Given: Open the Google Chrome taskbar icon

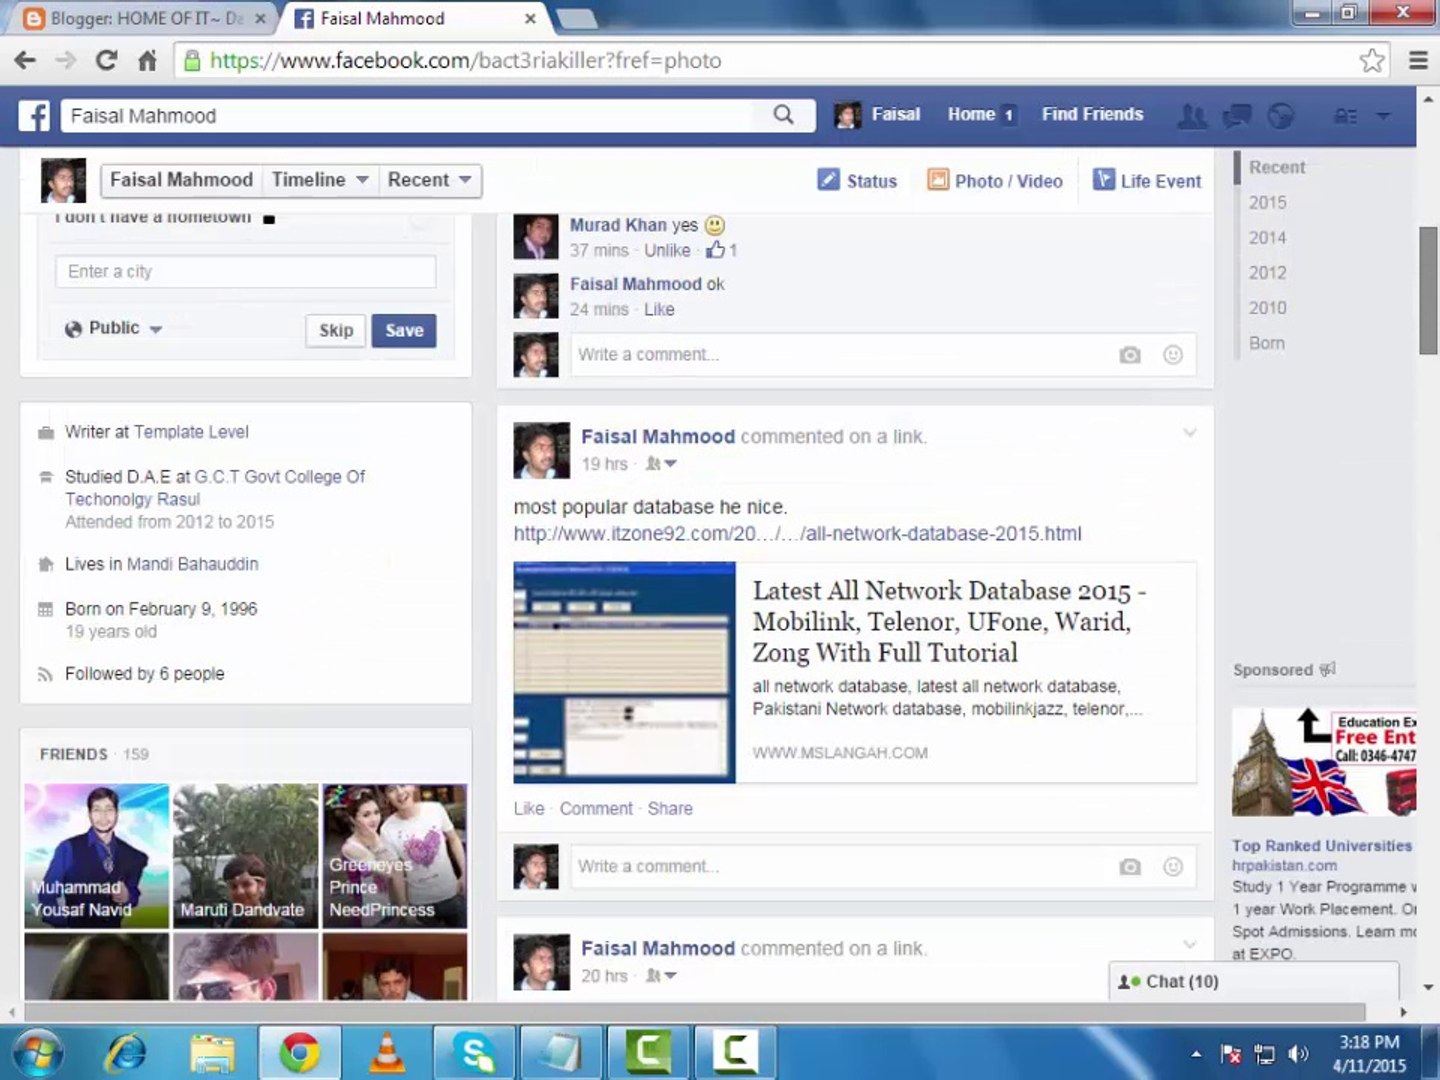Looking at the screenshot, I should 299,1052.
